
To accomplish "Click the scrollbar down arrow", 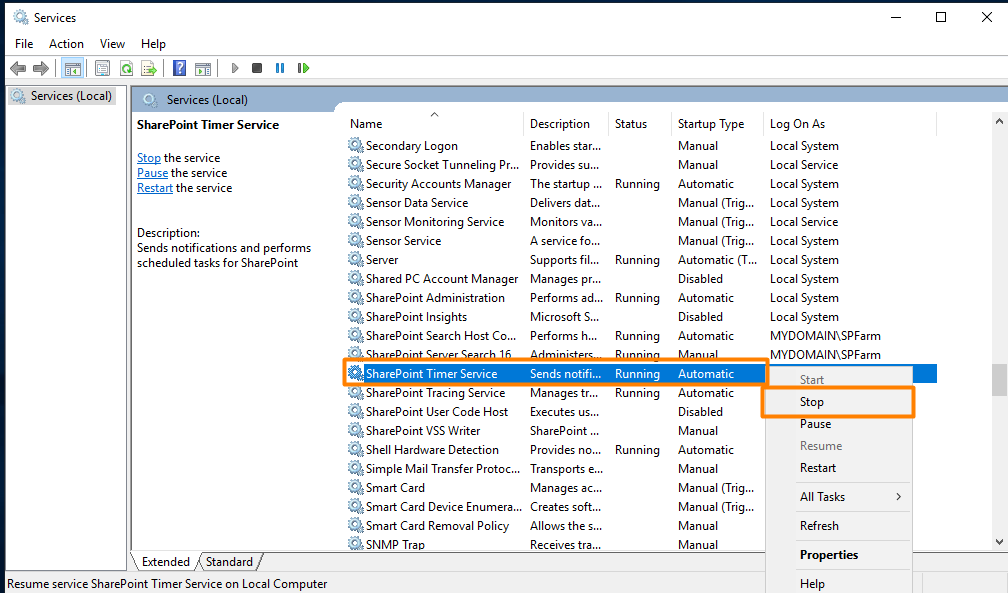I will coord(999,542).
